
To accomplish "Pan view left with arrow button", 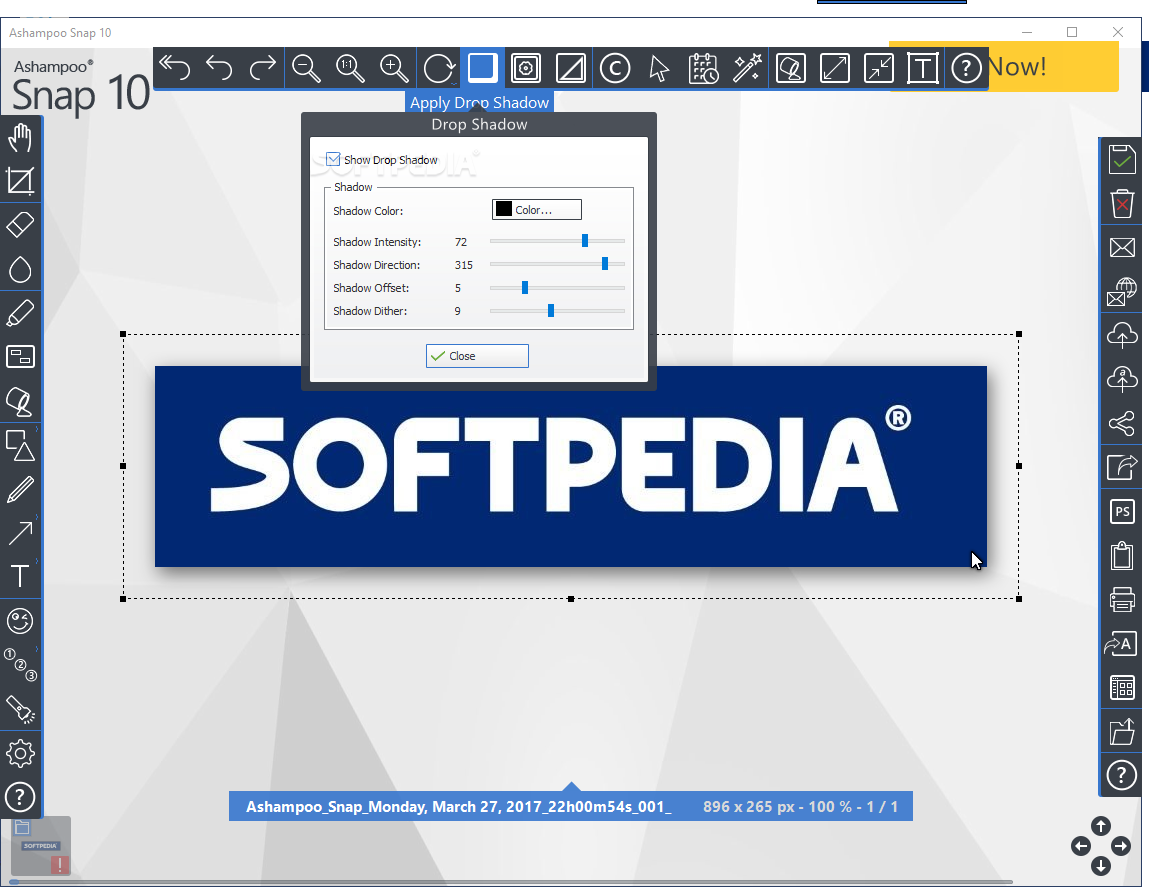I will pos(1081,847).
